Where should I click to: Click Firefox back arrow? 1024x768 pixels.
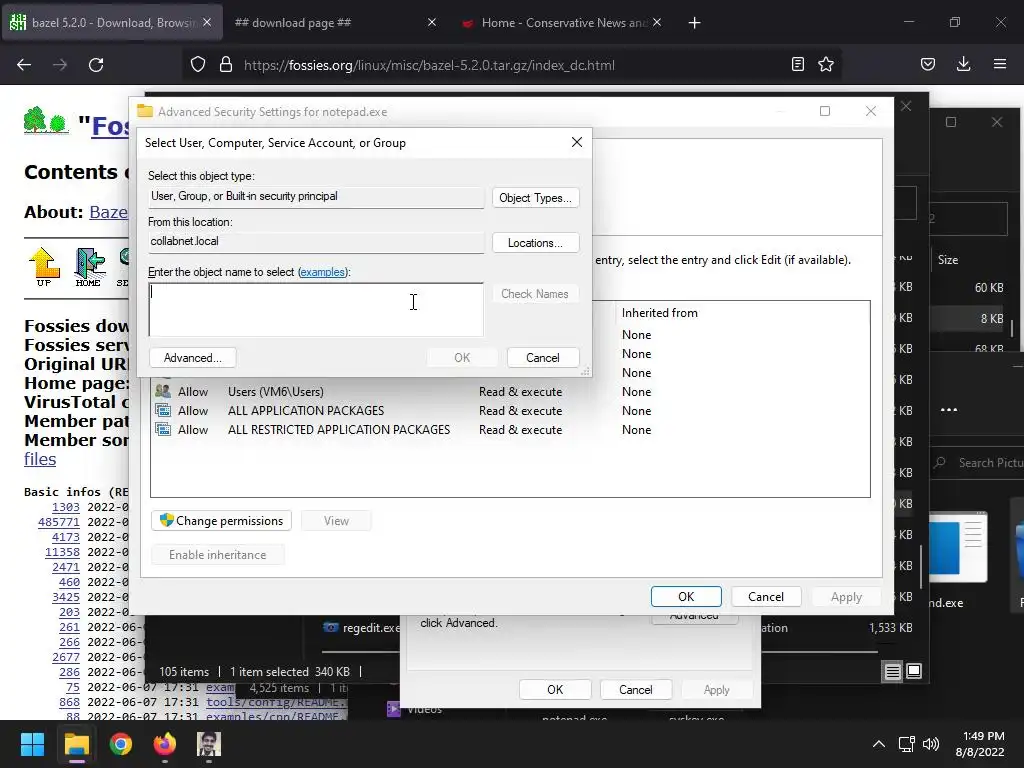24,65
